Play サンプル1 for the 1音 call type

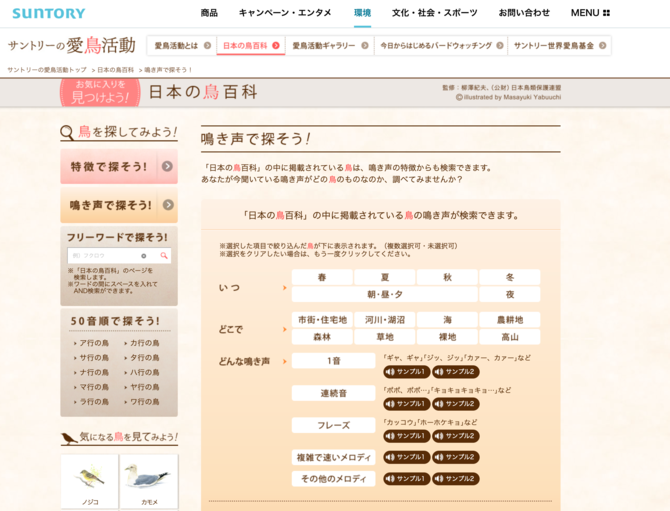(x=406, y=372)
